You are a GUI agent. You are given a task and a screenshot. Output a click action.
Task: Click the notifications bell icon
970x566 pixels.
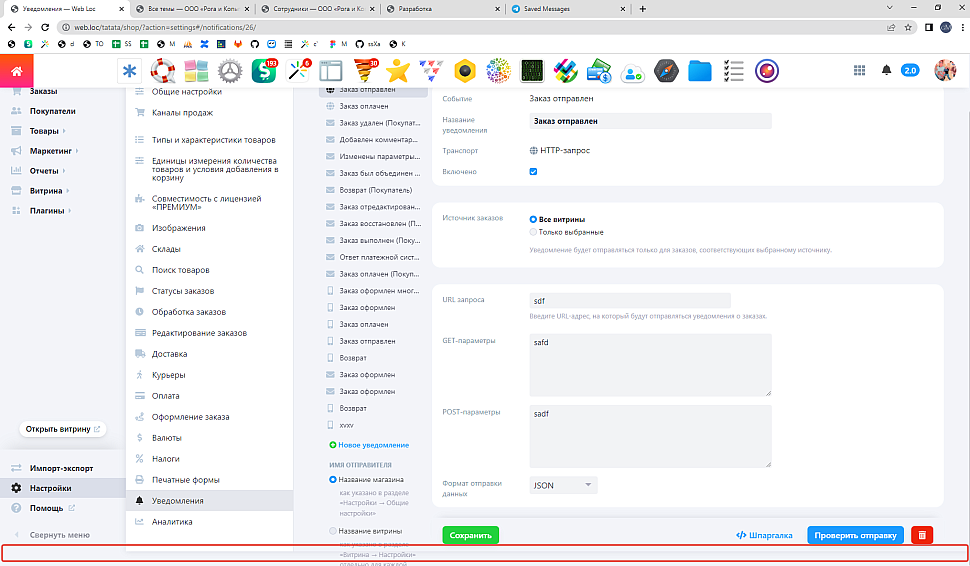886,71
